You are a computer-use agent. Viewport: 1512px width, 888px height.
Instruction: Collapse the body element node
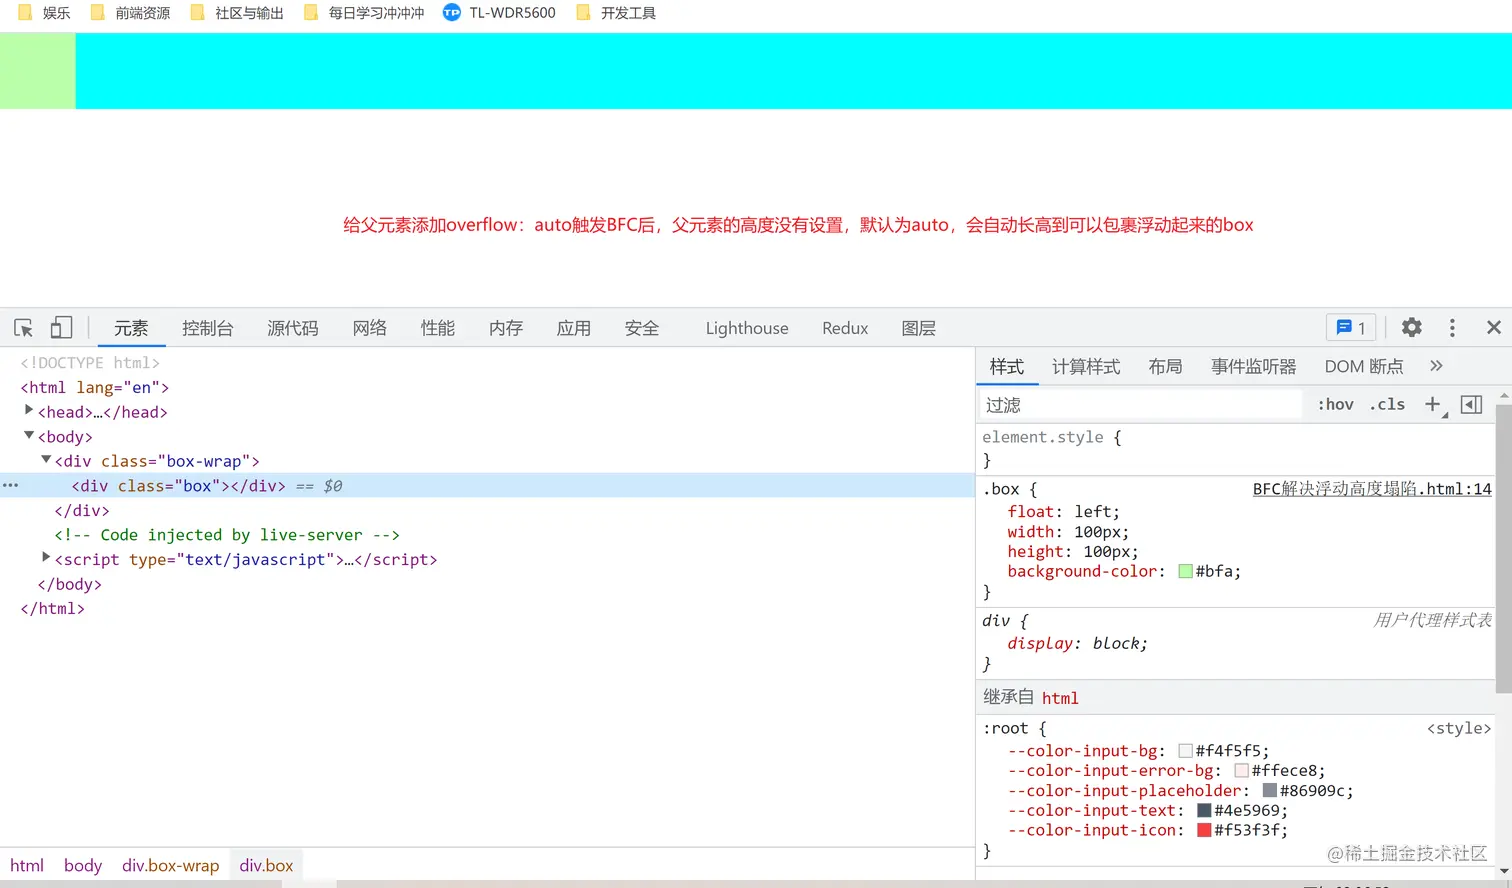29,435
